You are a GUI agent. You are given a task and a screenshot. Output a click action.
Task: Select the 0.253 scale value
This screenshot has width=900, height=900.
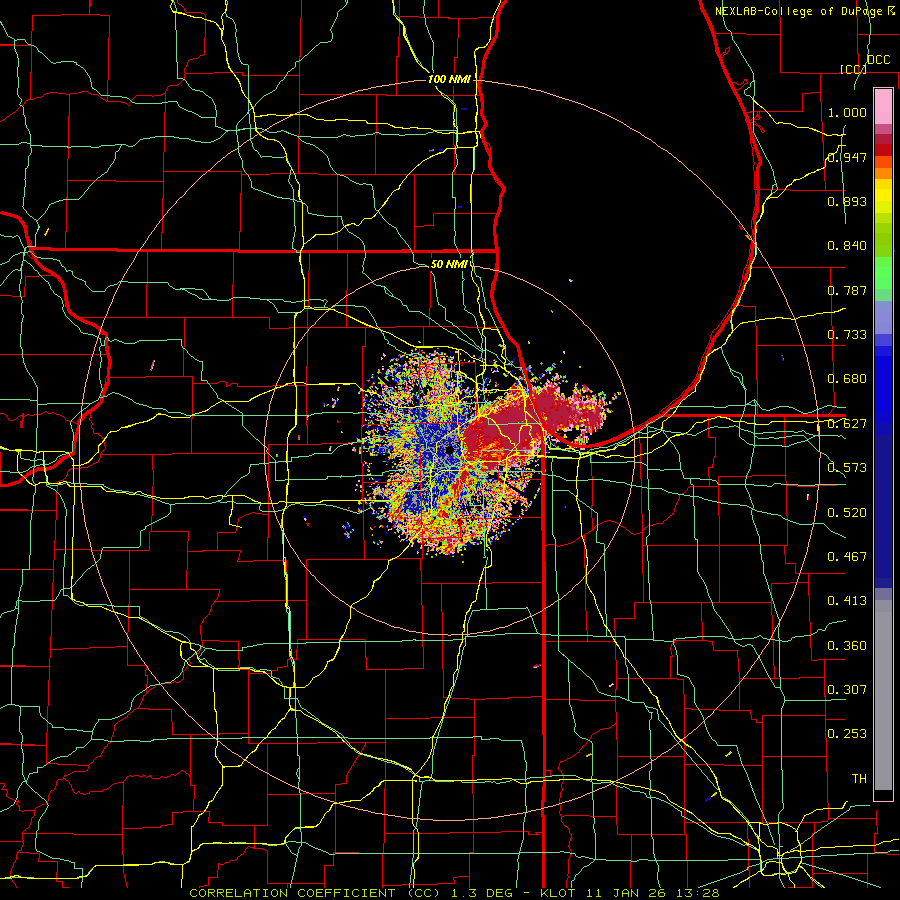pyautogui.click(x=847, y=734)
